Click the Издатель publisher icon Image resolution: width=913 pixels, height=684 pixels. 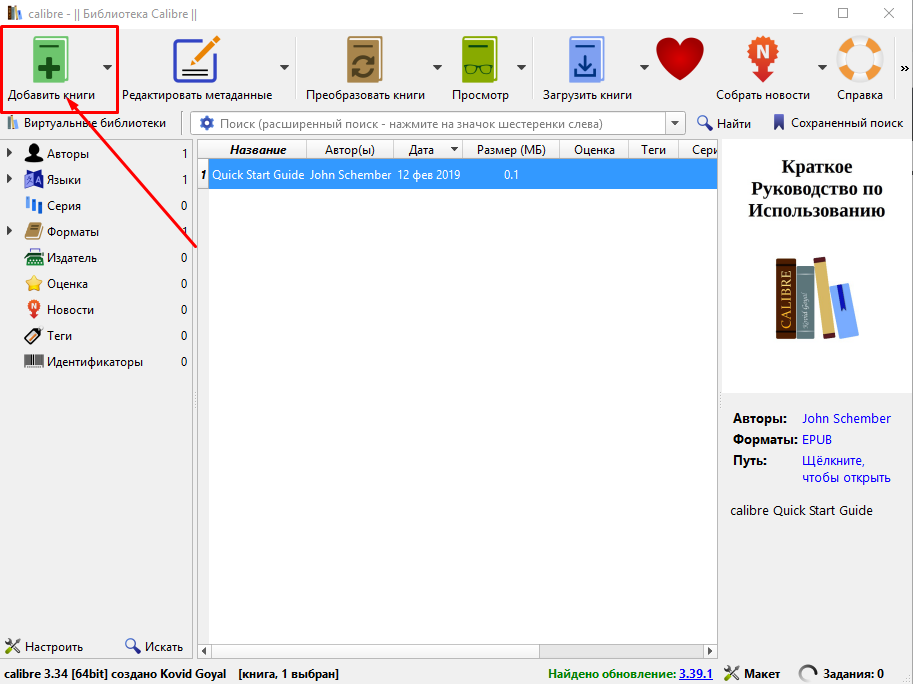pyautogui.click(x=34, y=257)
